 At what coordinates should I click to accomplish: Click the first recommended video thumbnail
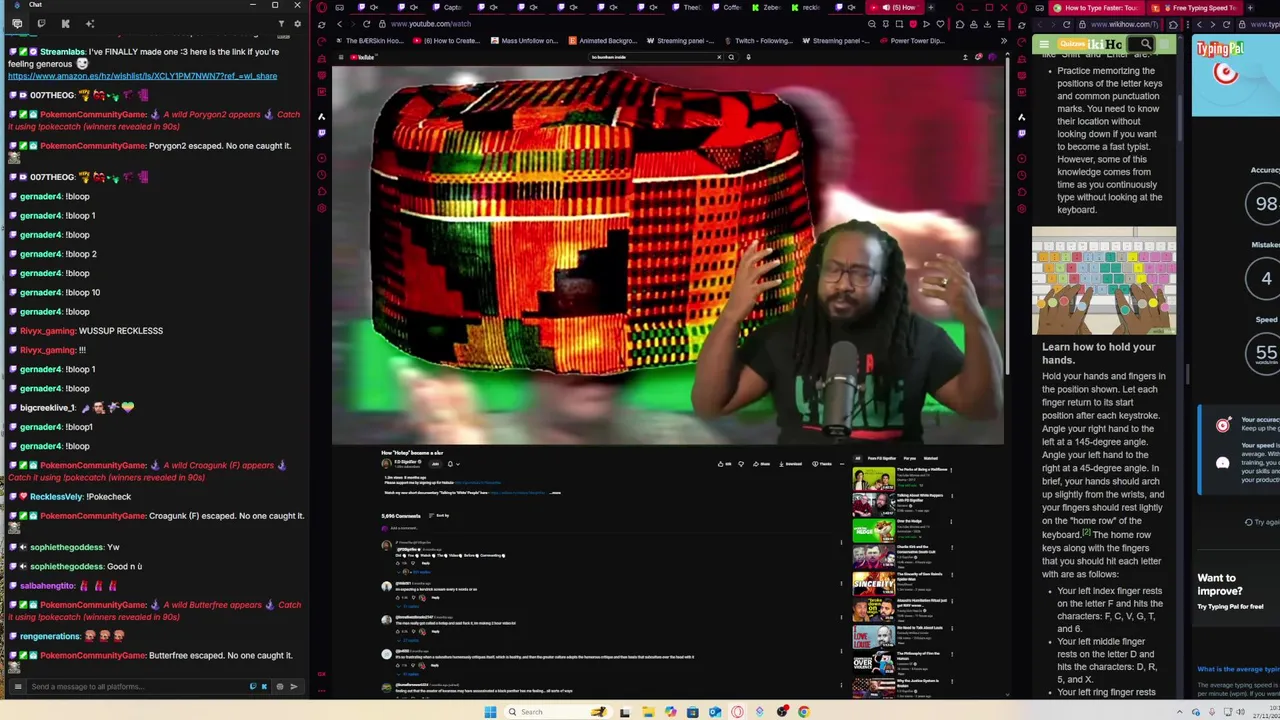click(873, 478)
